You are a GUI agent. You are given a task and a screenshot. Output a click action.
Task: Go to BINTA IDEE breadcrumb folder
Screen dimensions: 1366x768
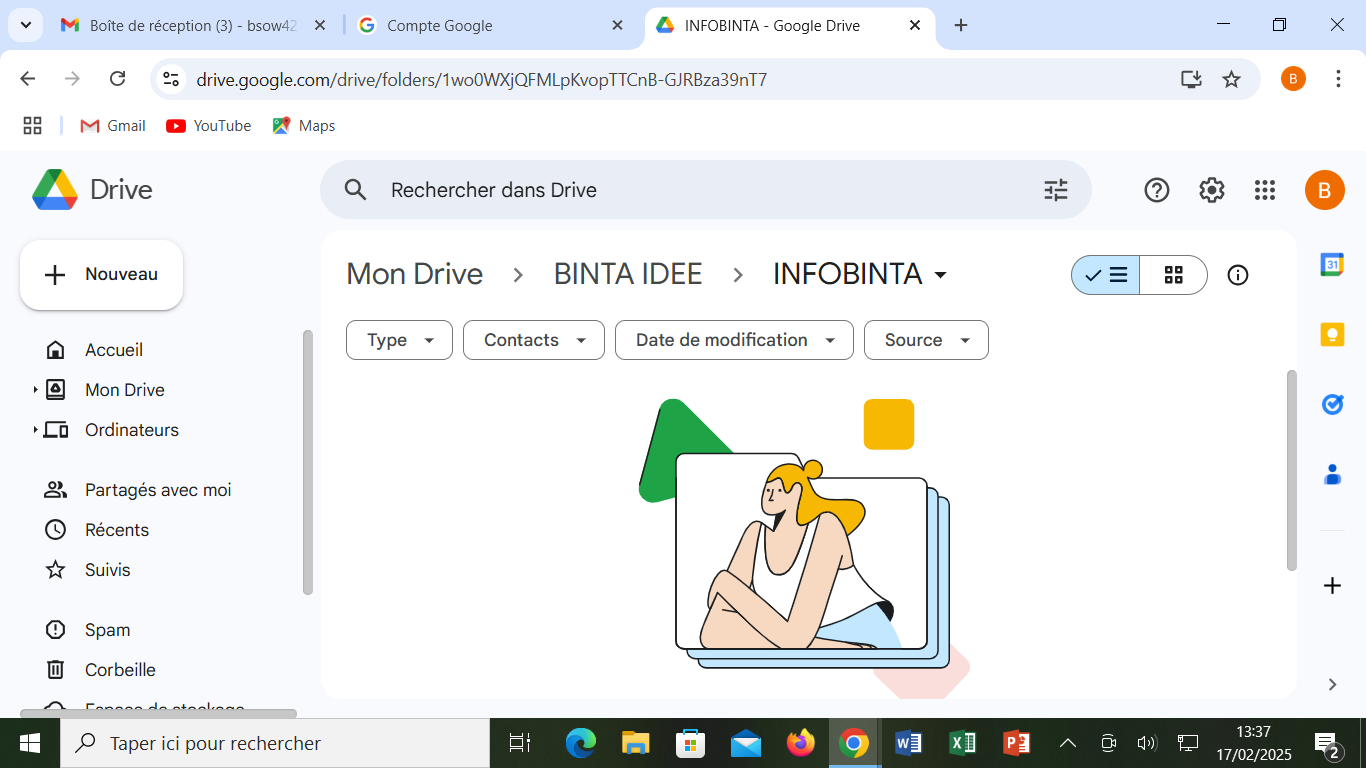[x=628, y=274]
